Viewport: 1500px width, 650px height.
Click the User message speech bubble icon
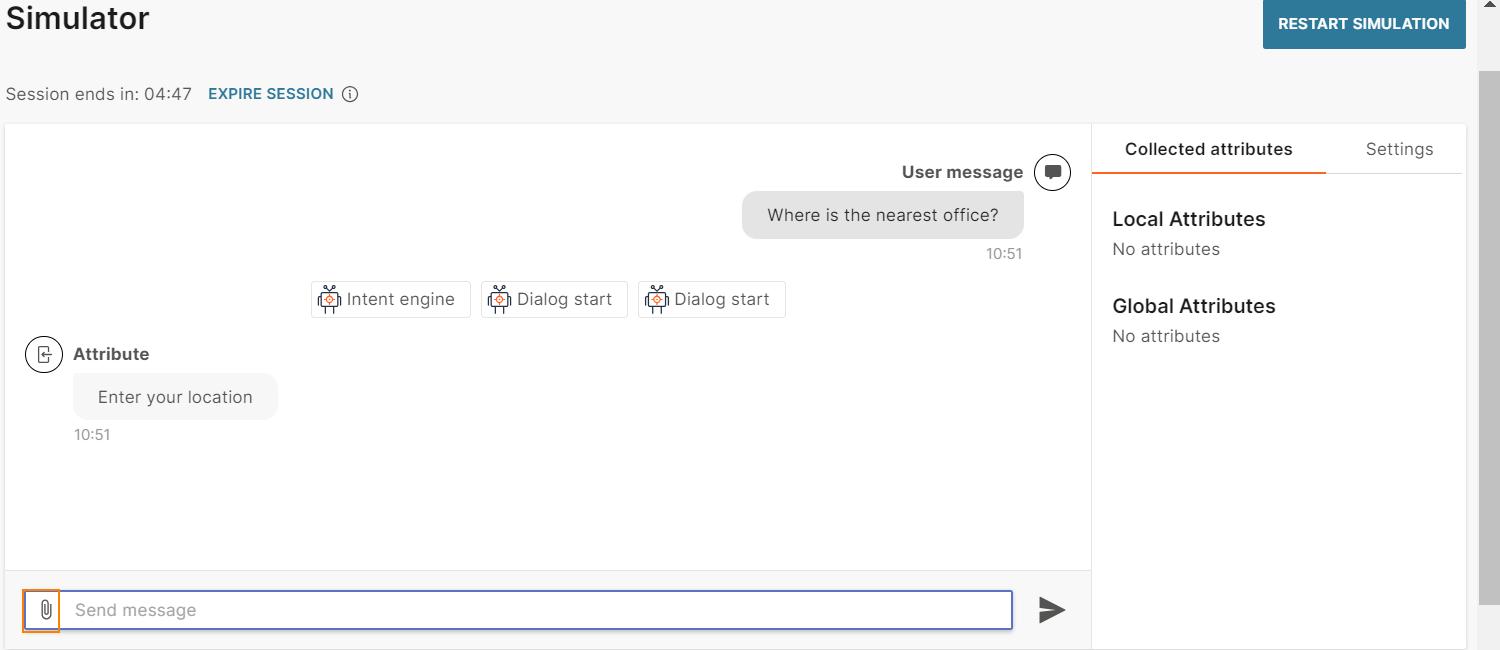pyautogui.click(x=1052, y=172)
